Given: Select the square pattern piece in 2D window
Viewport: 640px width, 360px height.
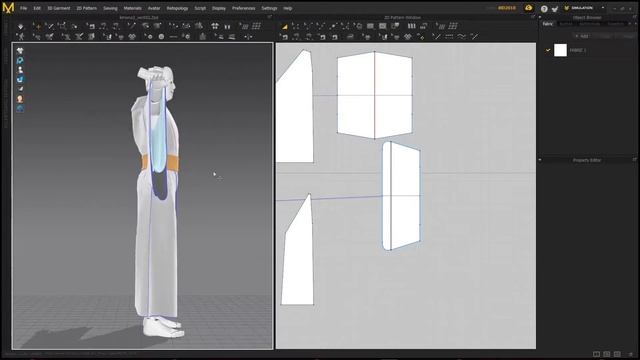Looking at the screenshot, I should point(375,95).
